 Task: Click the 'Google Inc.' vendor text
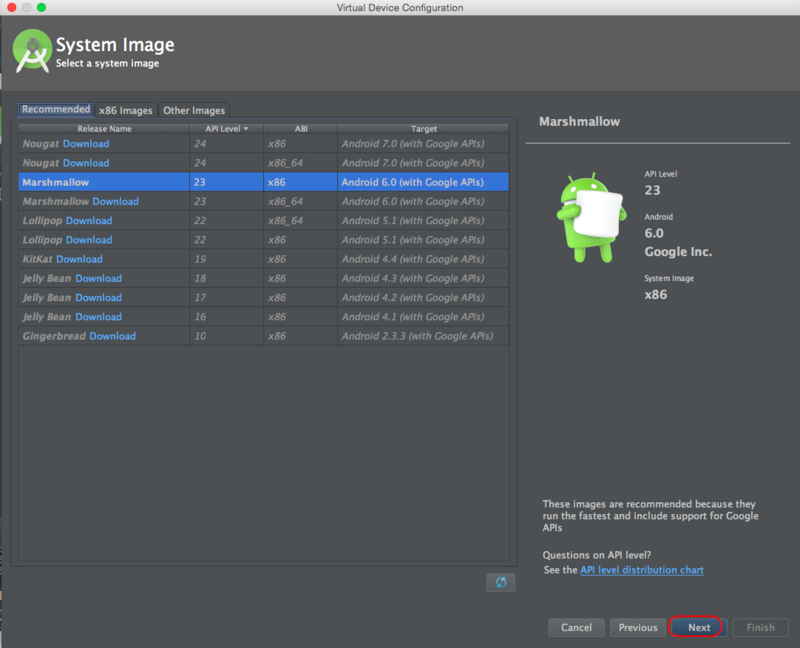(678, 252)
